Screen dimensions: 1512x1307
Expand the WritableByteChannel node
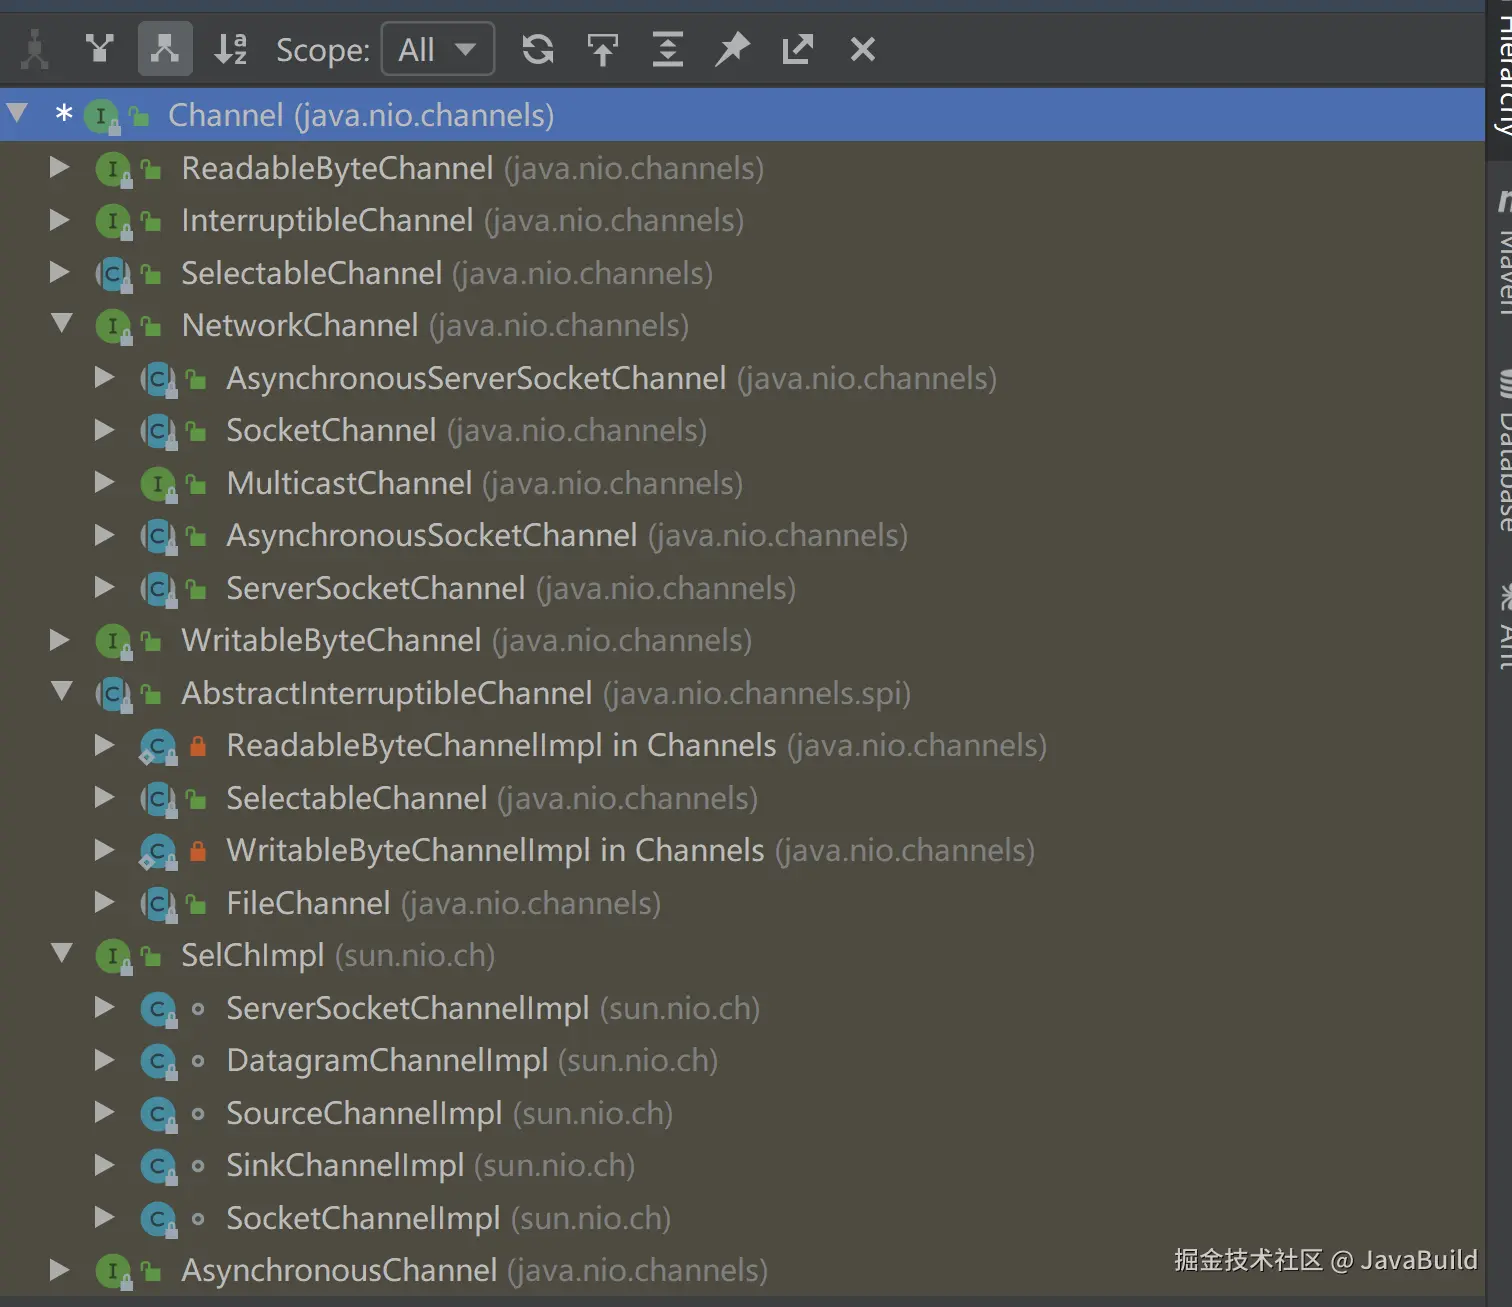(x=60, y=639)
